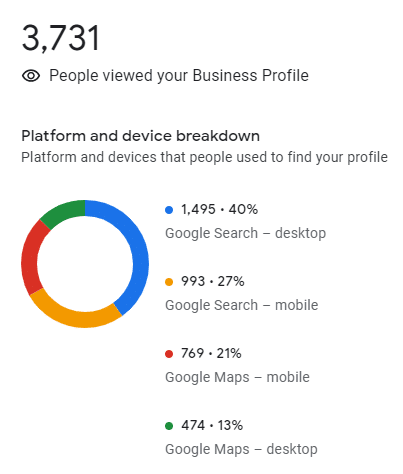Screen dimensions: 403x474
Task: Click the 3,731 total views number
Action: (x=61, y=38)
